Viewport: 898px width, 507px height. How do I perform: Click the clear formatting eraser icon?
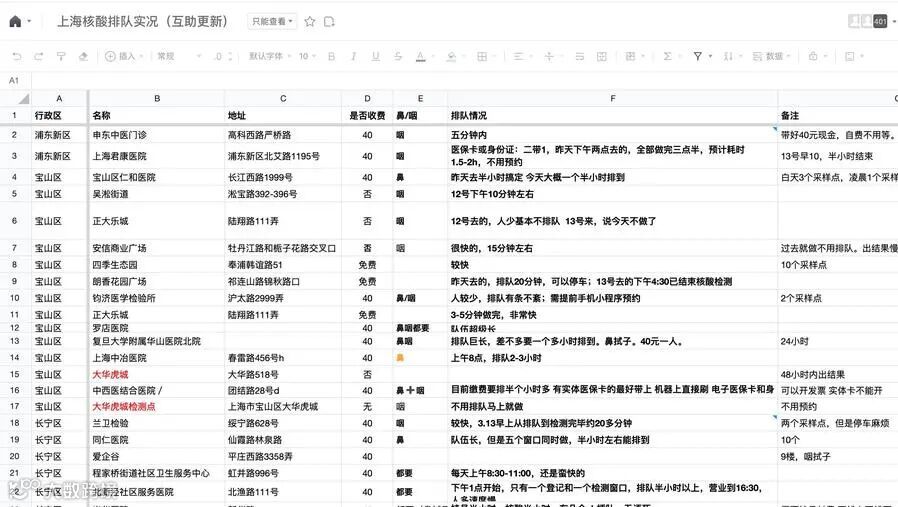coord(84,56)
